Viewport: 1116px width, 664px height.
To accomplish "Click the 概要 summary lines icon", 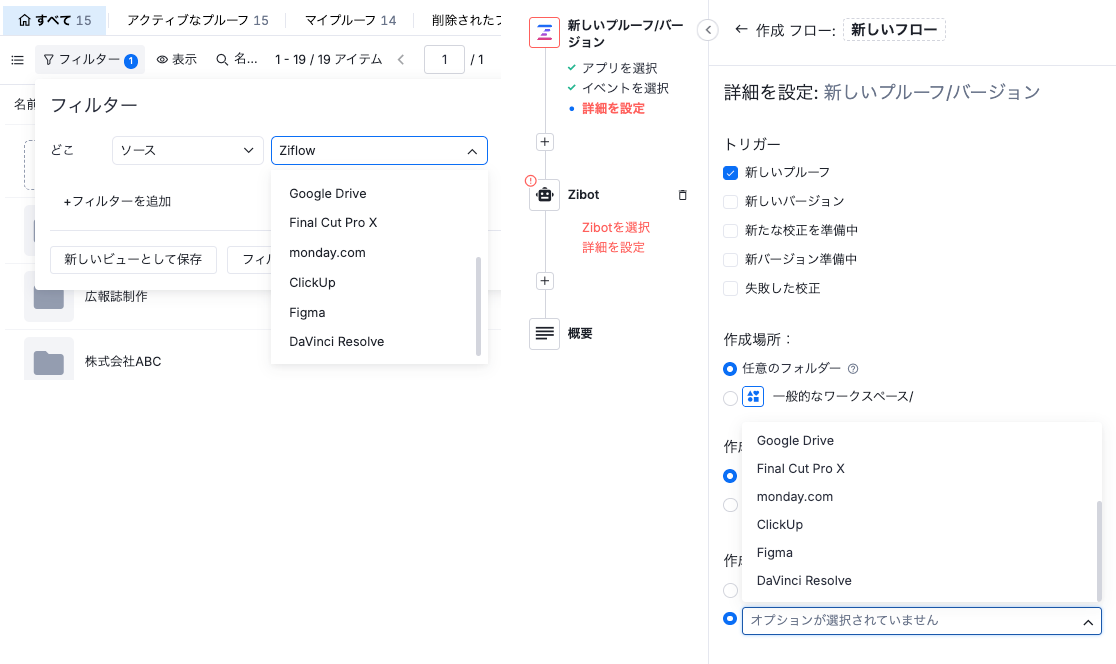I will [544, 333].
